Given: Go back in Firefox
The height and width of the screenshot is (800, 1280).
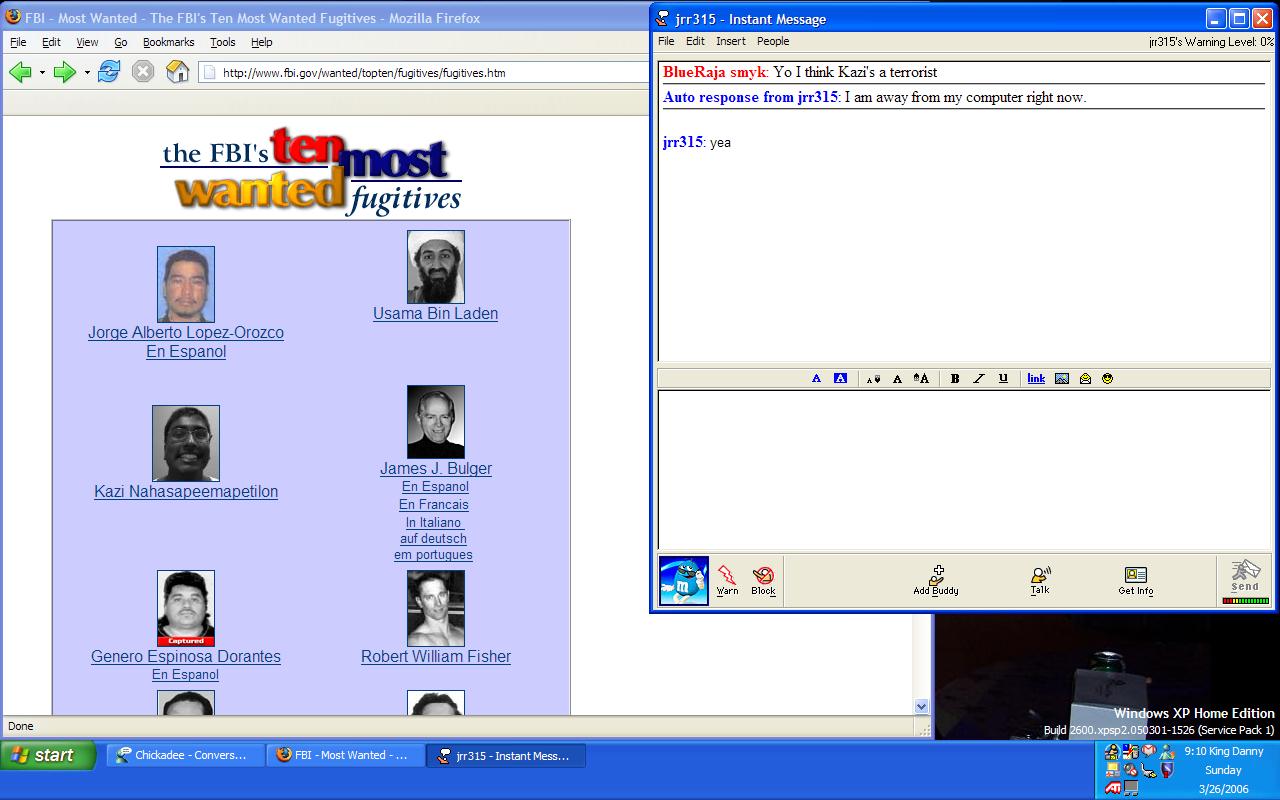Looking at the screenshot, I should coord(19,72).
